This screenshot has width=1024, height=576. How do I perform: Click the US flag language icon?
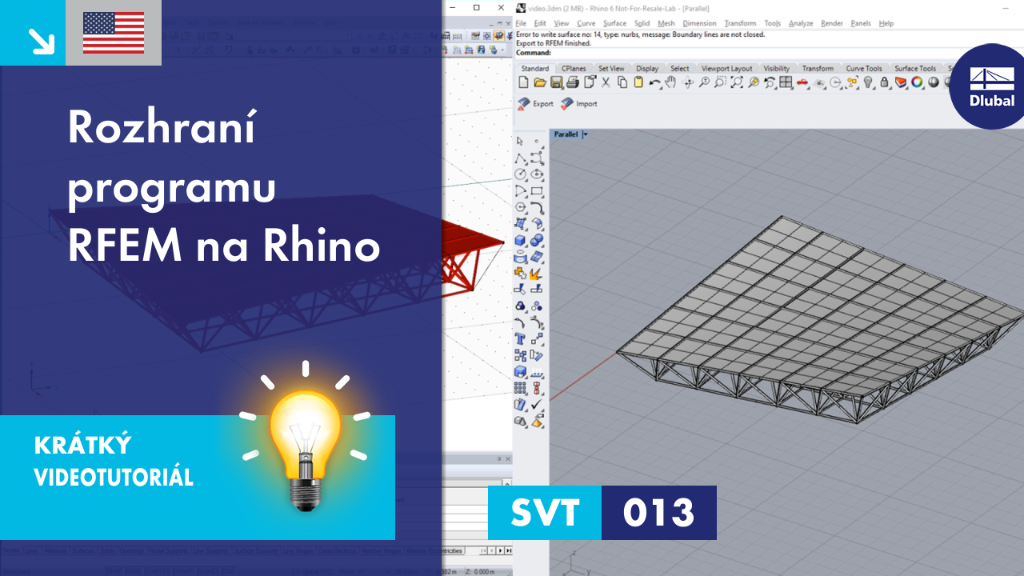(114, 33)
